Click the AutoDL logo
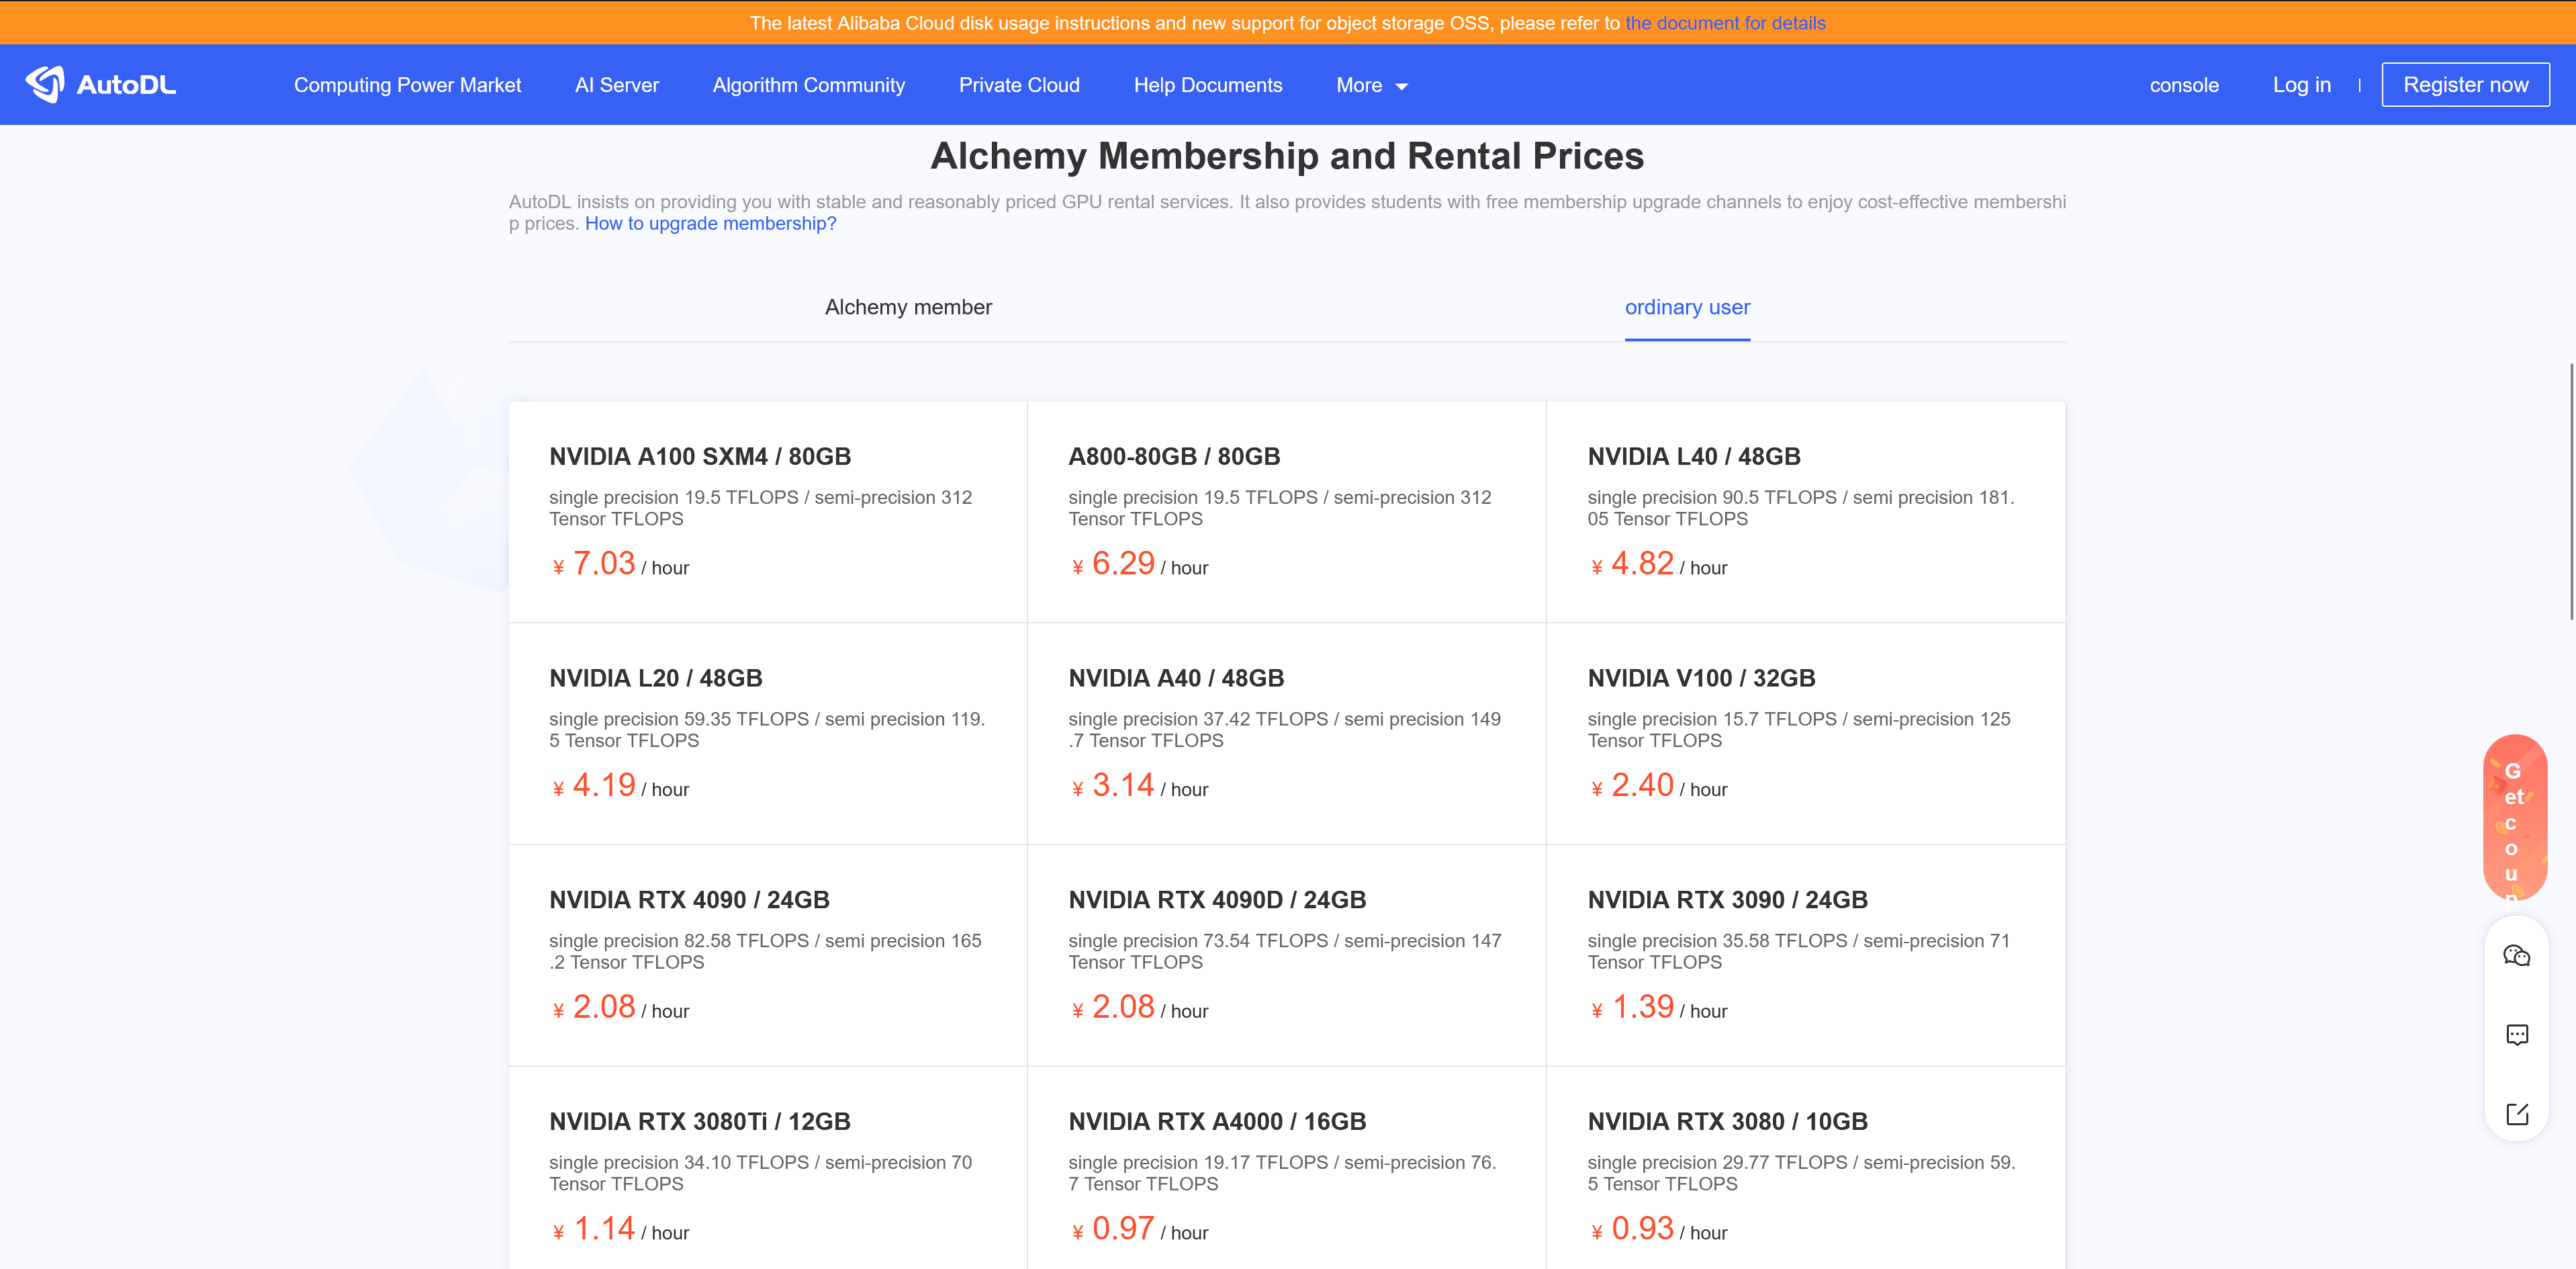The width and height of the screenshot is (2576, 1269). 101,85
